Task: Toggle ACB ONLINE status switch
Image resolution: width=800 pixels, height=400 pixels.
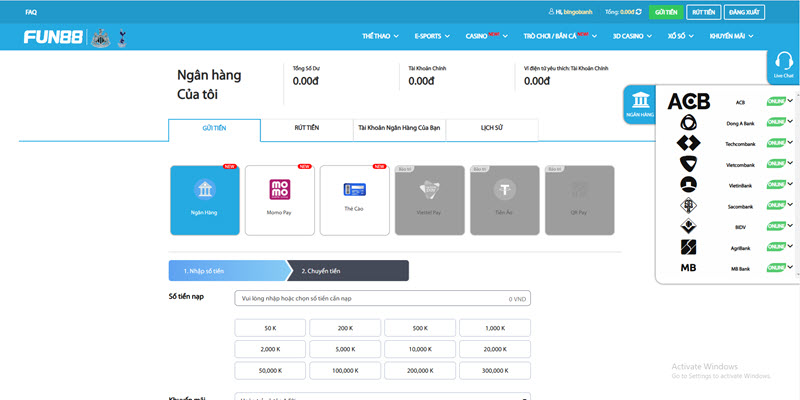Action: click(776, 102)
